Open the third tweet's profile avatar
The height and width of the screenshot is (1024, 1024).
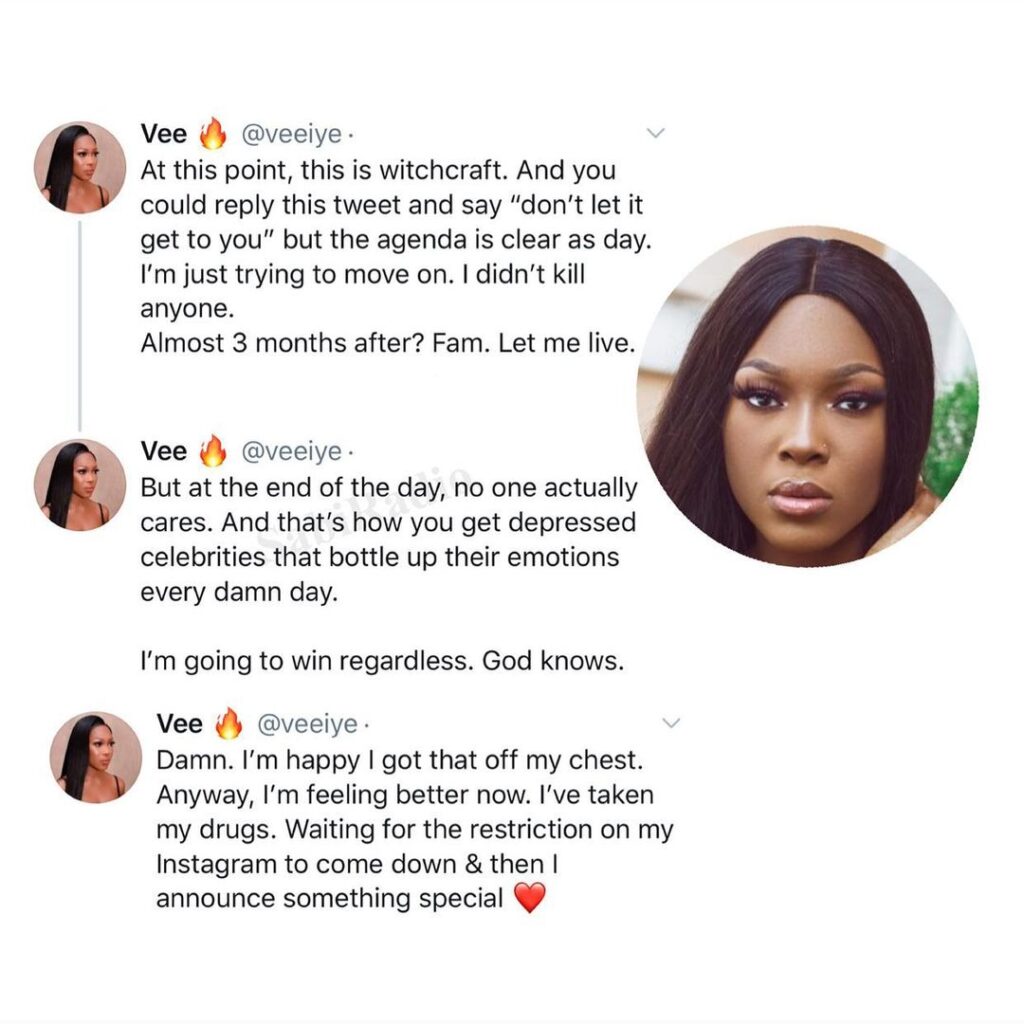(95, 757)
